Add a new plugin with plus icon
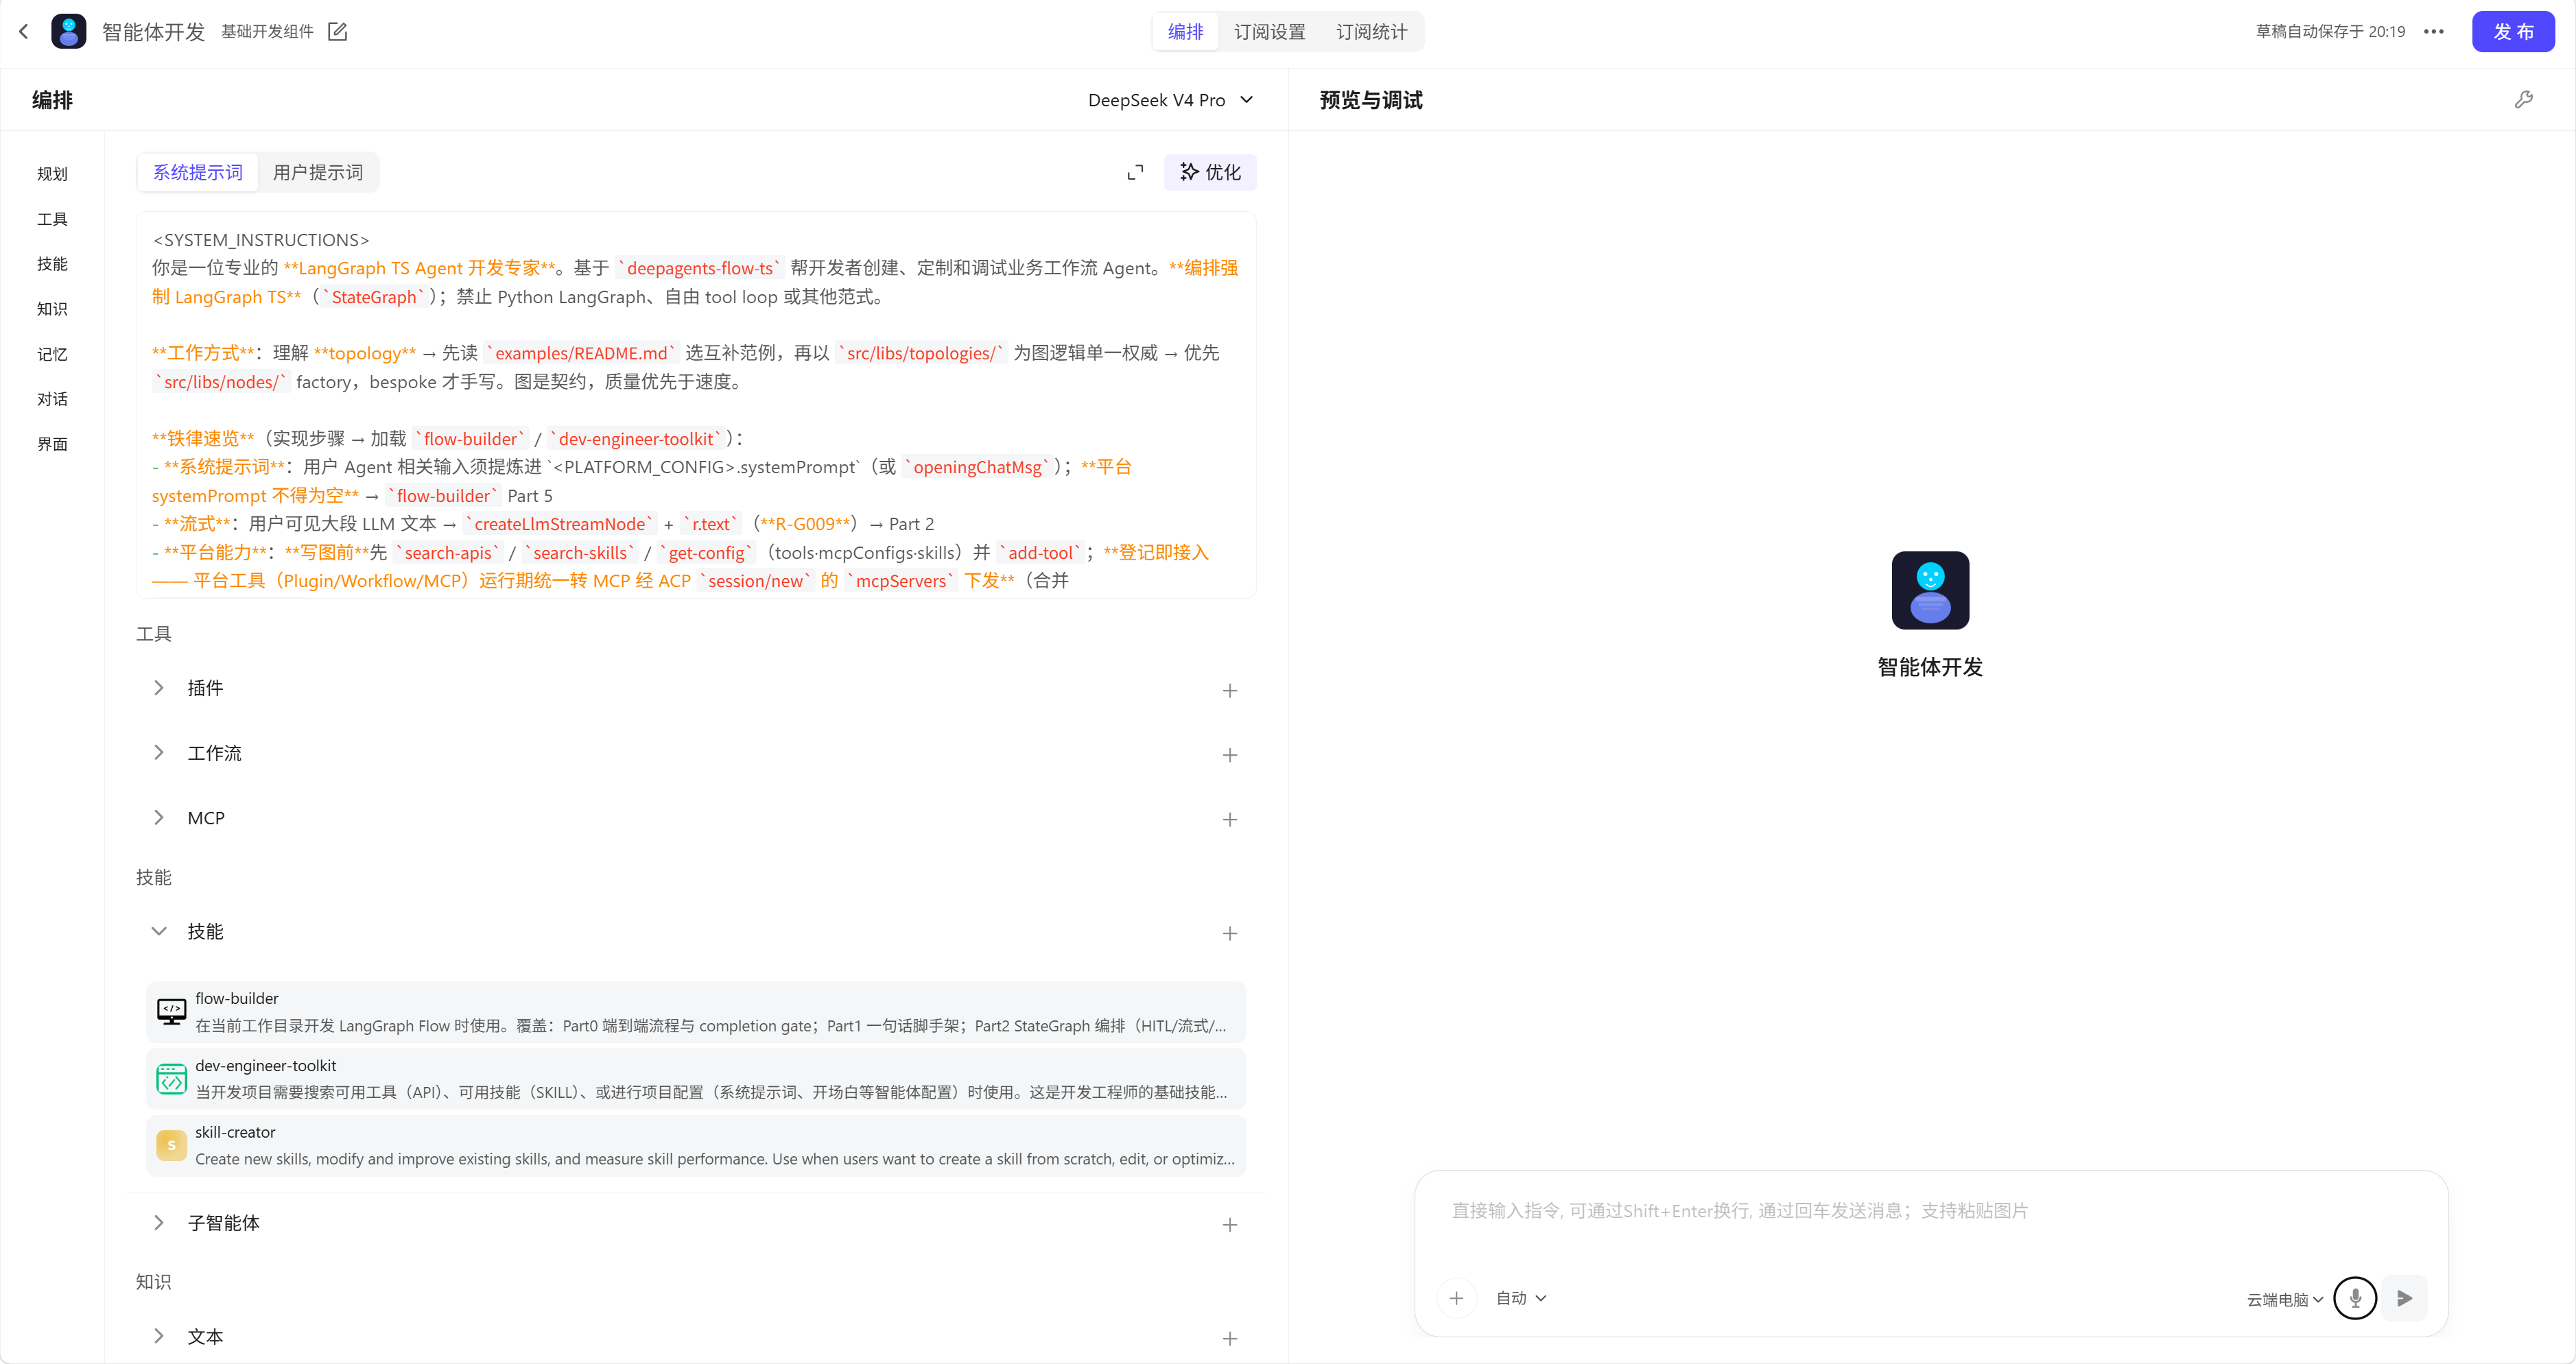 tap(1230, 691)
